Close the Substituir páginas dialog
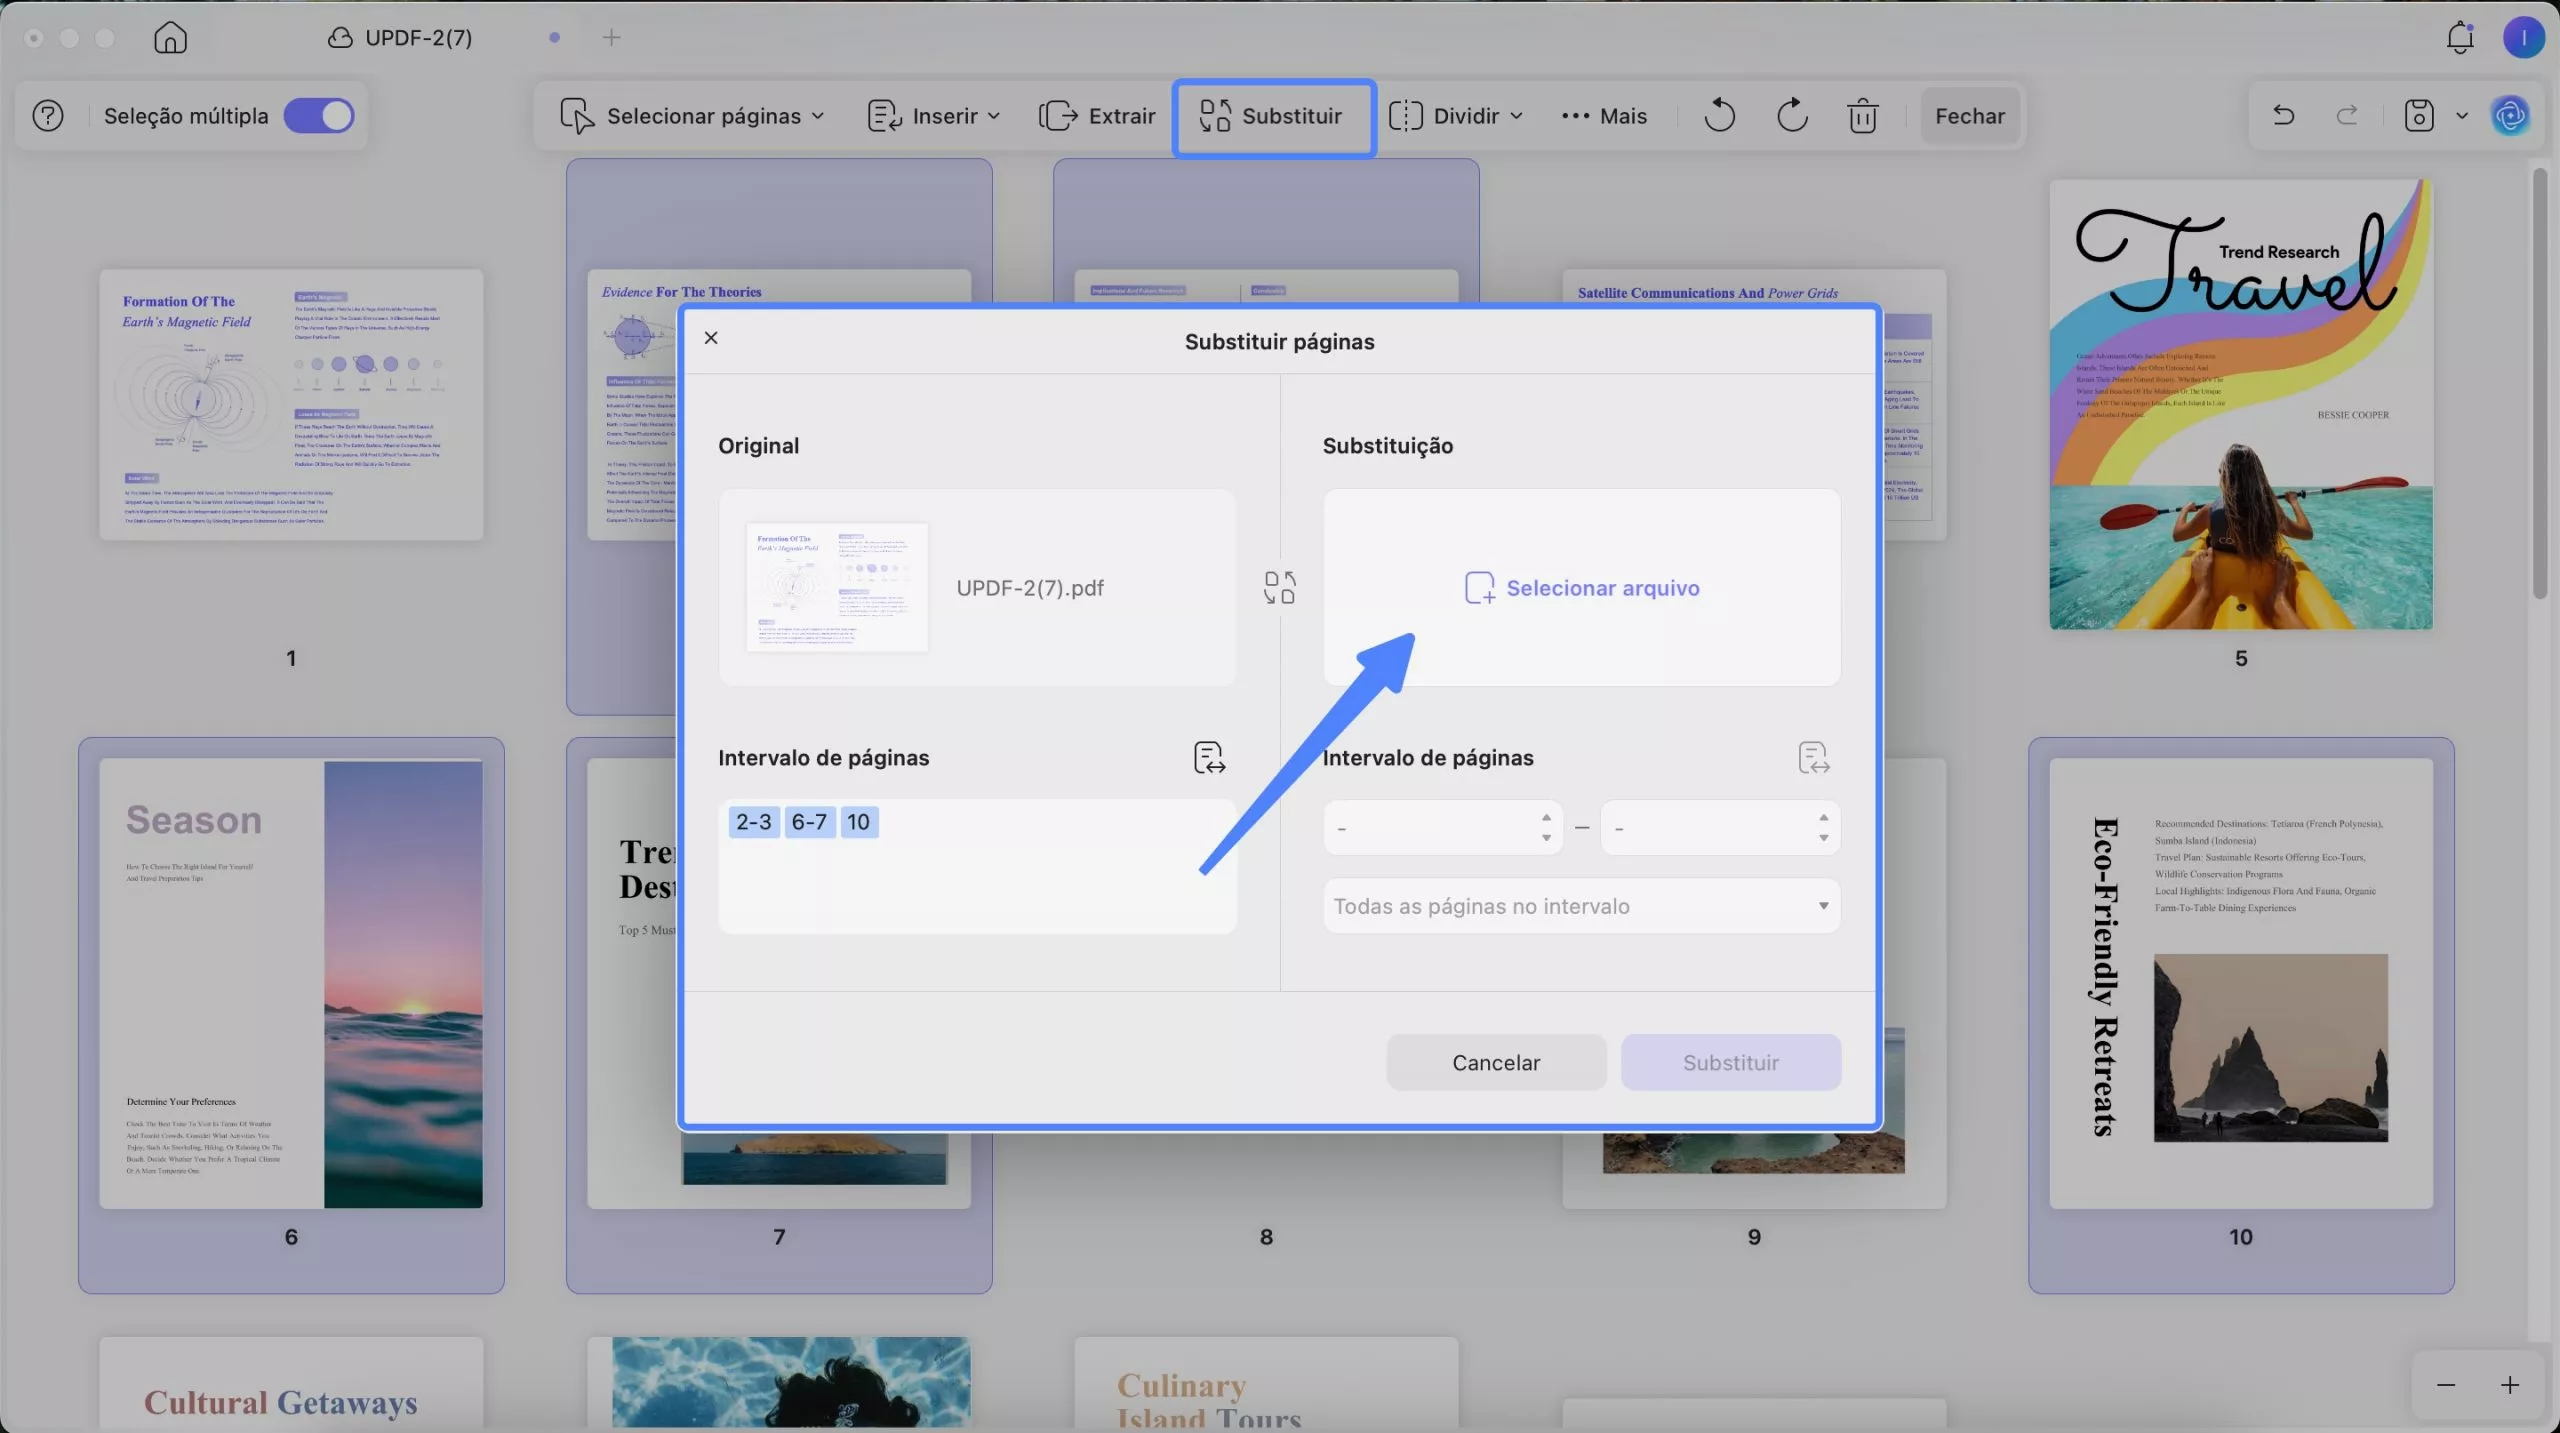The width and height of the screenshot is (2560, 1433). click(x=711, y=338)
